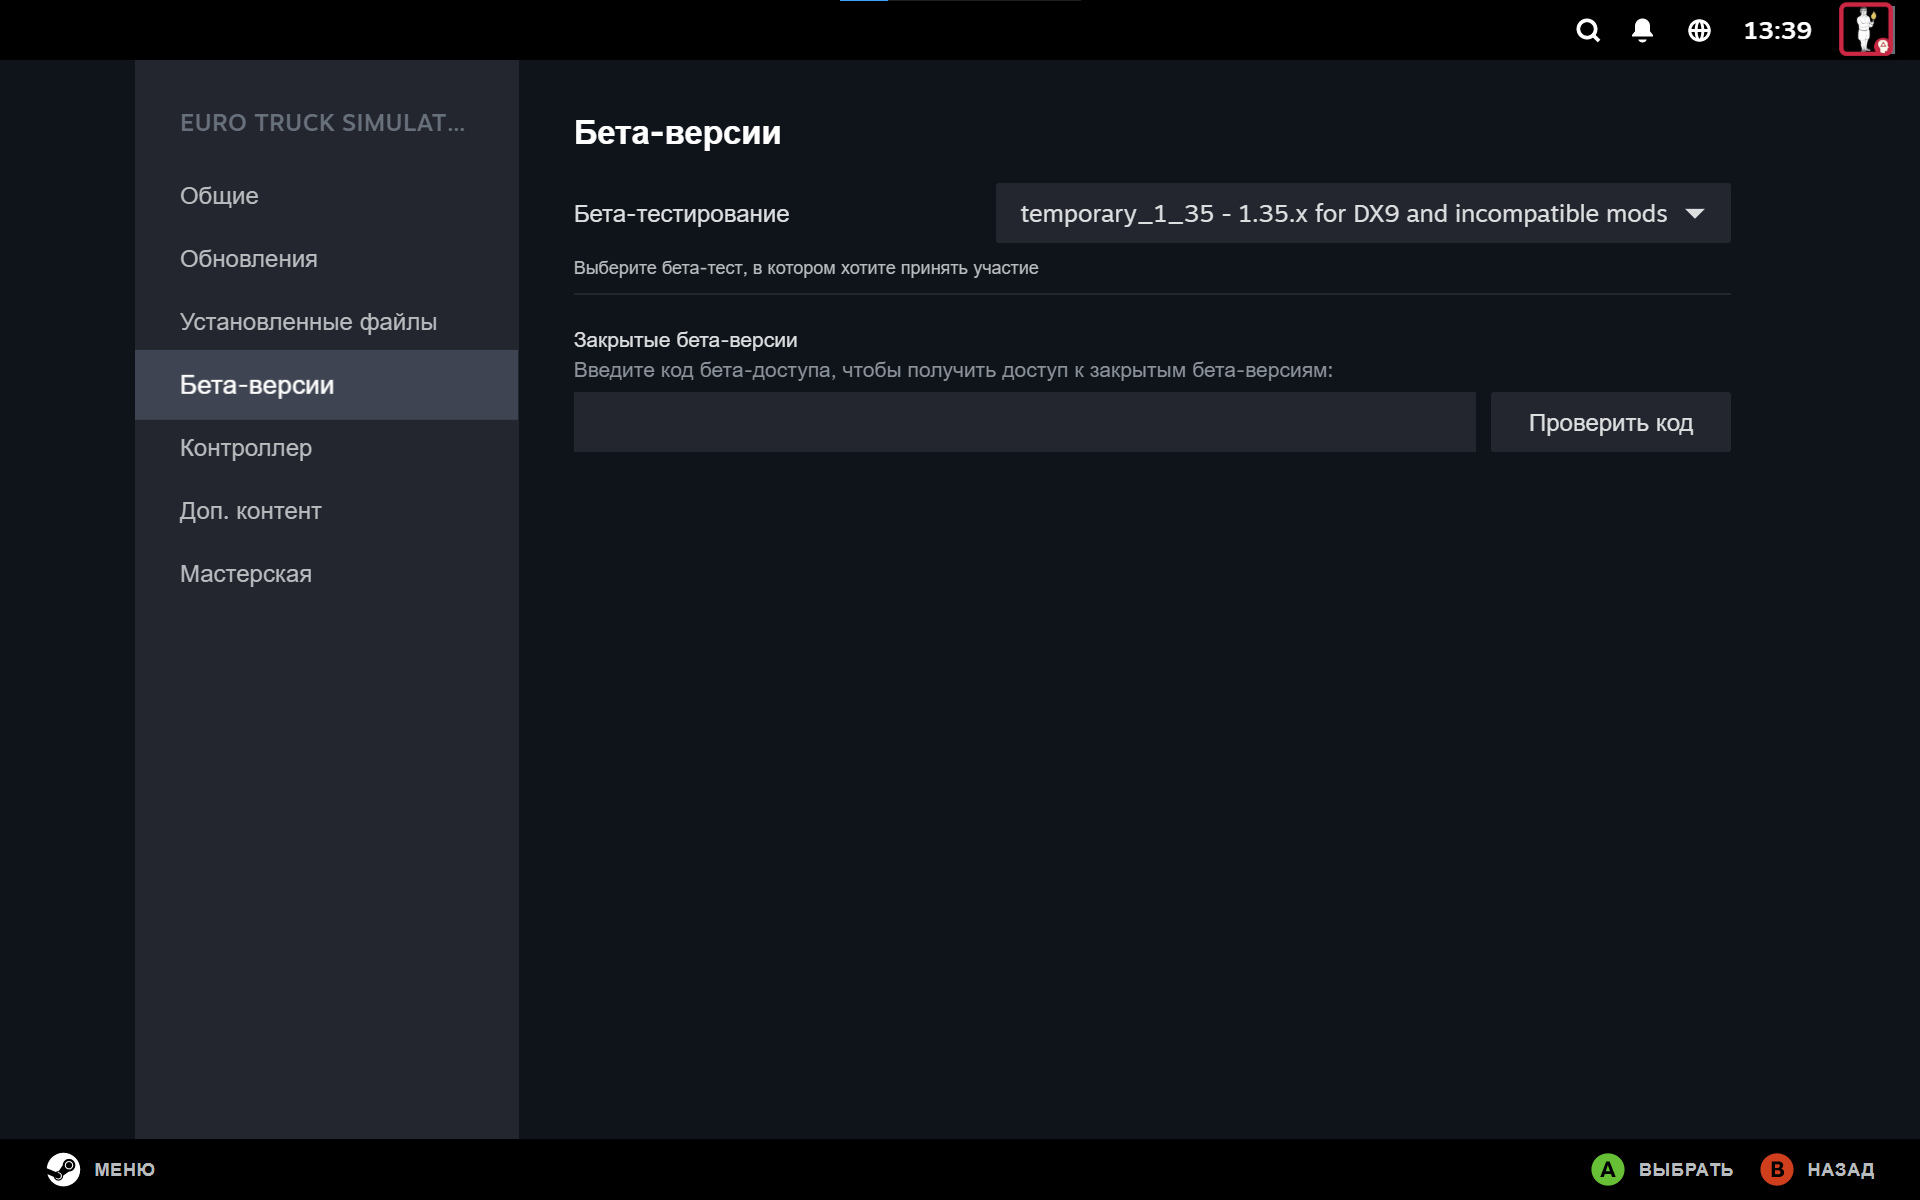This screenshot has width=1920, height=1200.
Task: Click the ВЫБРАТЬ label in footer
Action: pyautogui.click(x=1686, y=1170)
